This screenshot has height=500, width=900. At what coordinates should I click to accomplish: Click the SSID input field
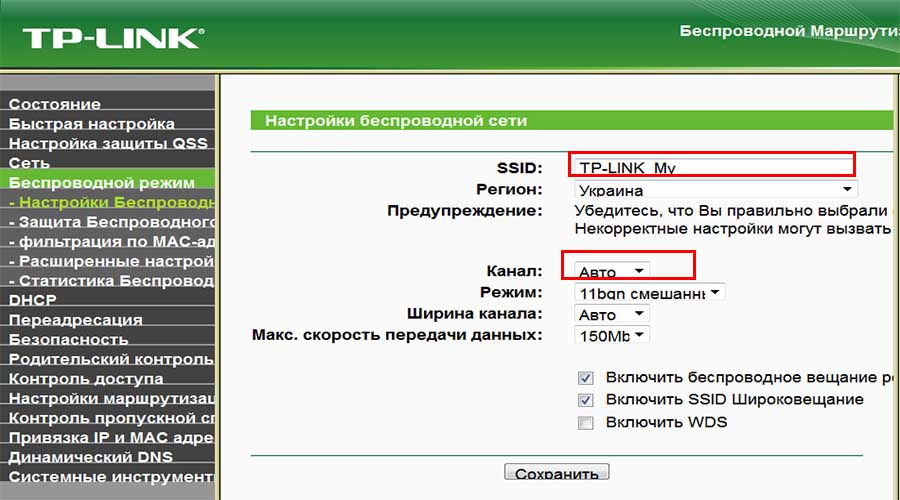(x=714, y=167)
